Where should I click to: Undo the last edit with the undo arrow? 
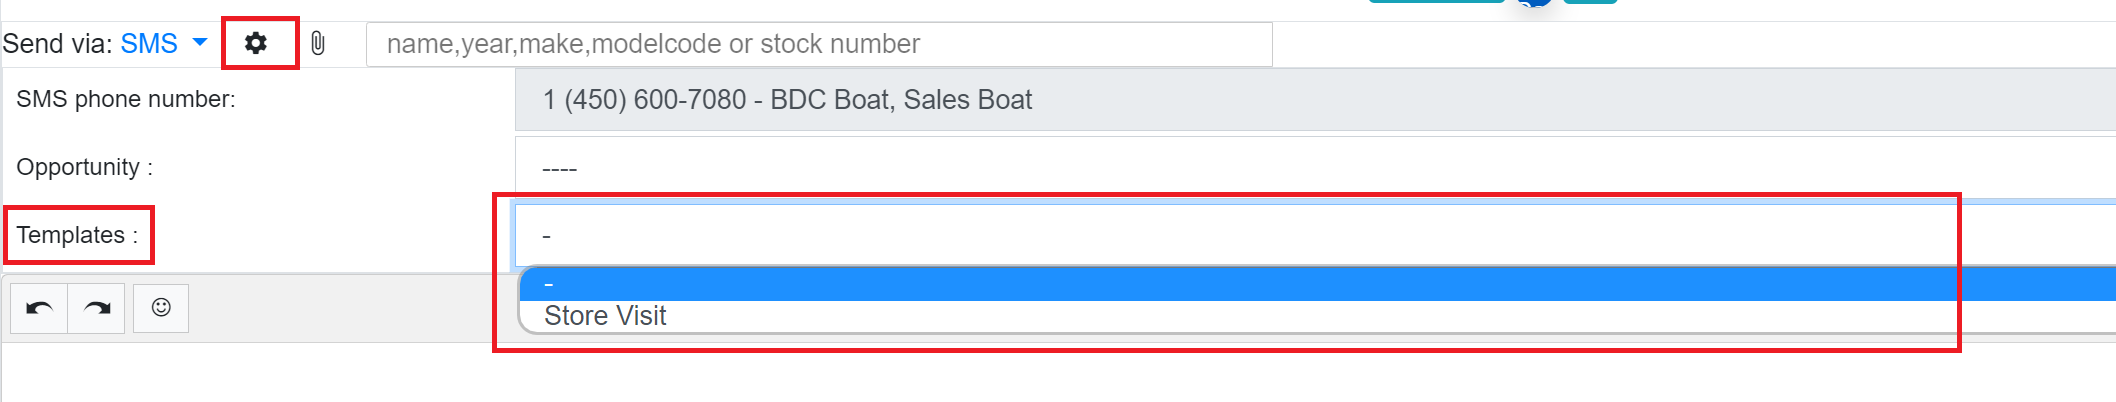pos(39,308)
